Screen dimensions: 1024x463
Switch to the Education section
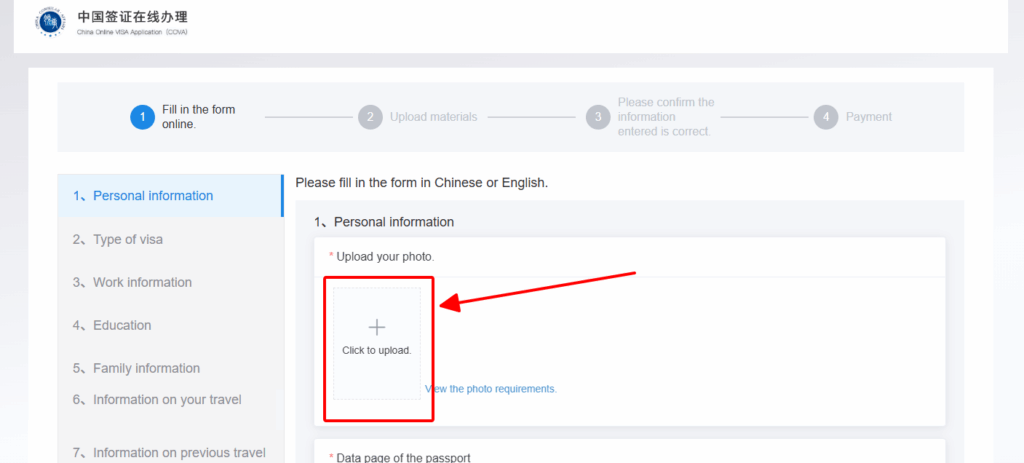tap(122, 326)
